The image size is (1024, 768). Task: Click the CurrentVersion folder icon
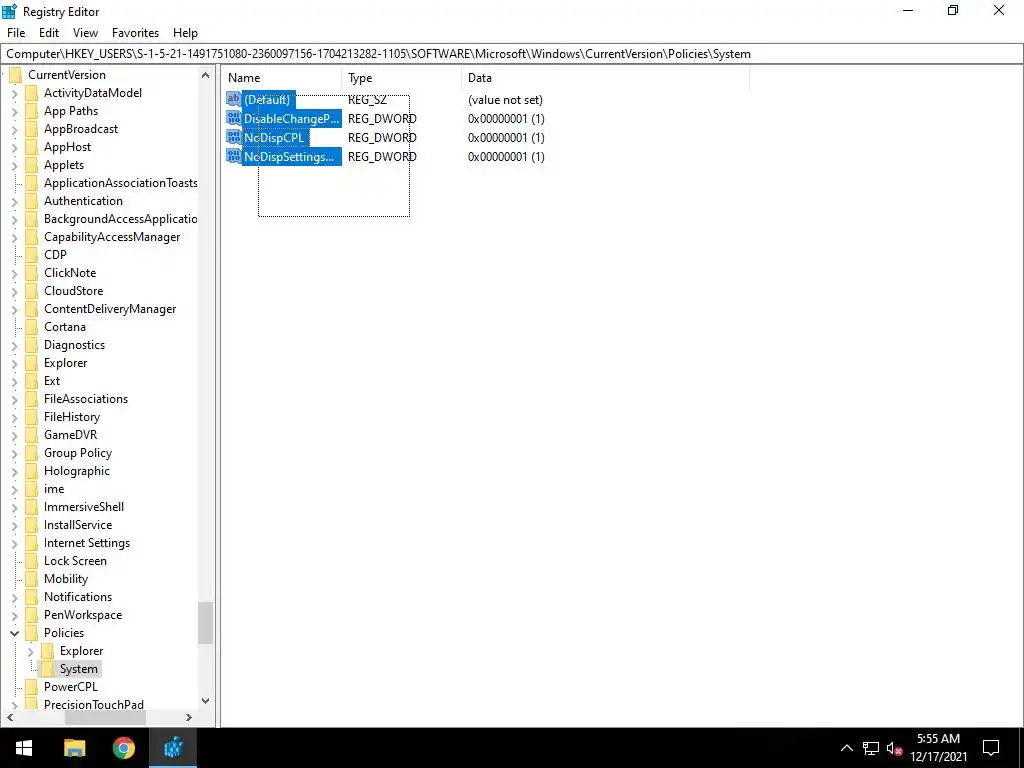click(16, 74)
